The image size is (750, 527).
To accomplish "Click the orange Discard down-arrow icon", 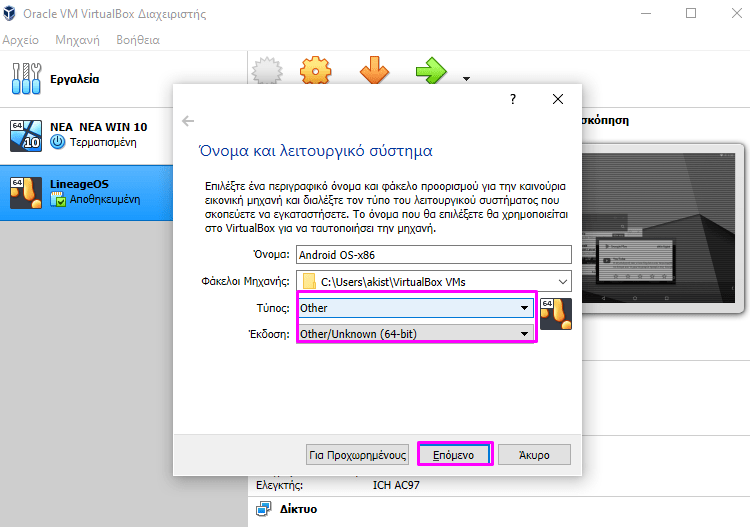I will point(374,71).
